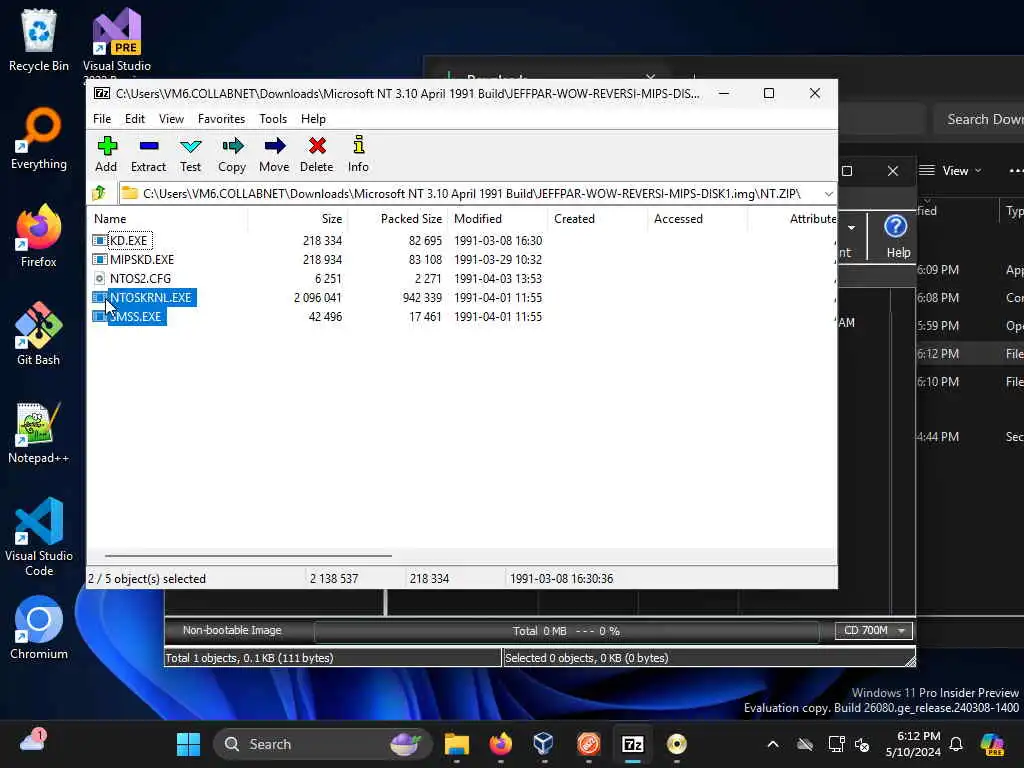The height and width of the screenshot is (768, 1024).
Task: Select the Firefox desktop shortcut
Action: click(x=39, y=236)
